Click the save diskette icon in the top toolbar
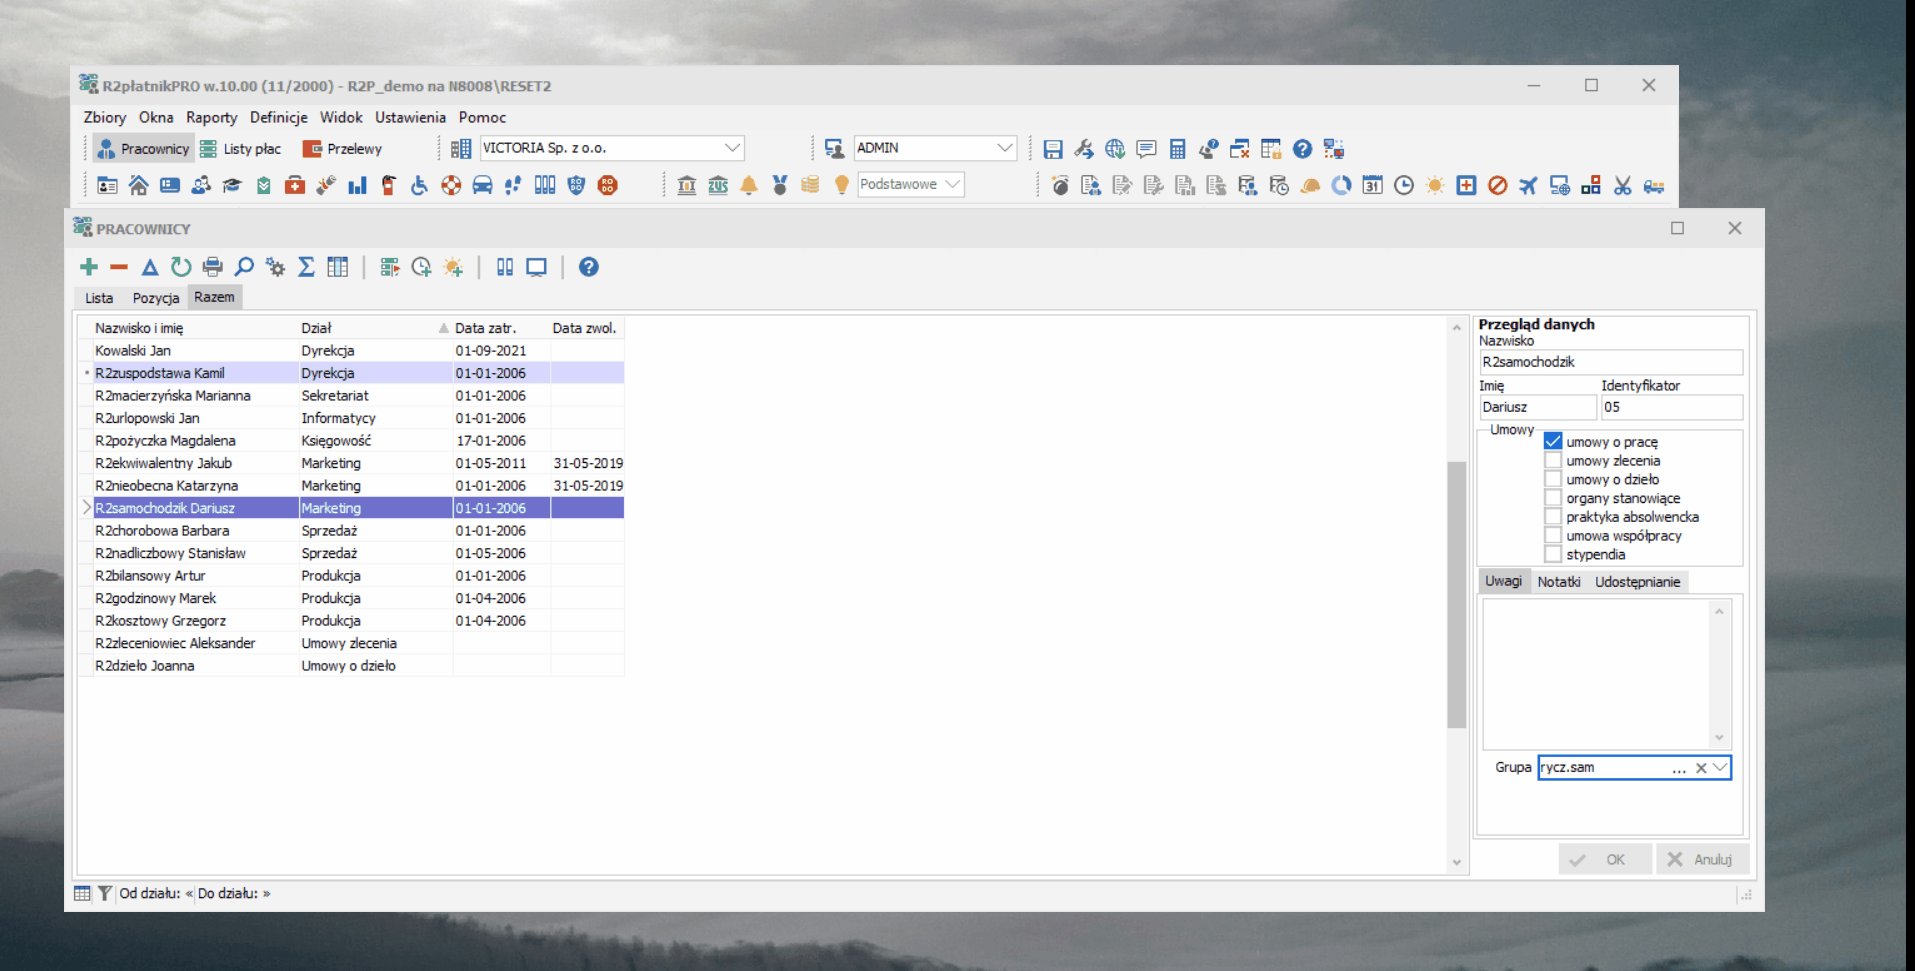The height and width of the screenshot is (971, 1915). (1053, 149)
